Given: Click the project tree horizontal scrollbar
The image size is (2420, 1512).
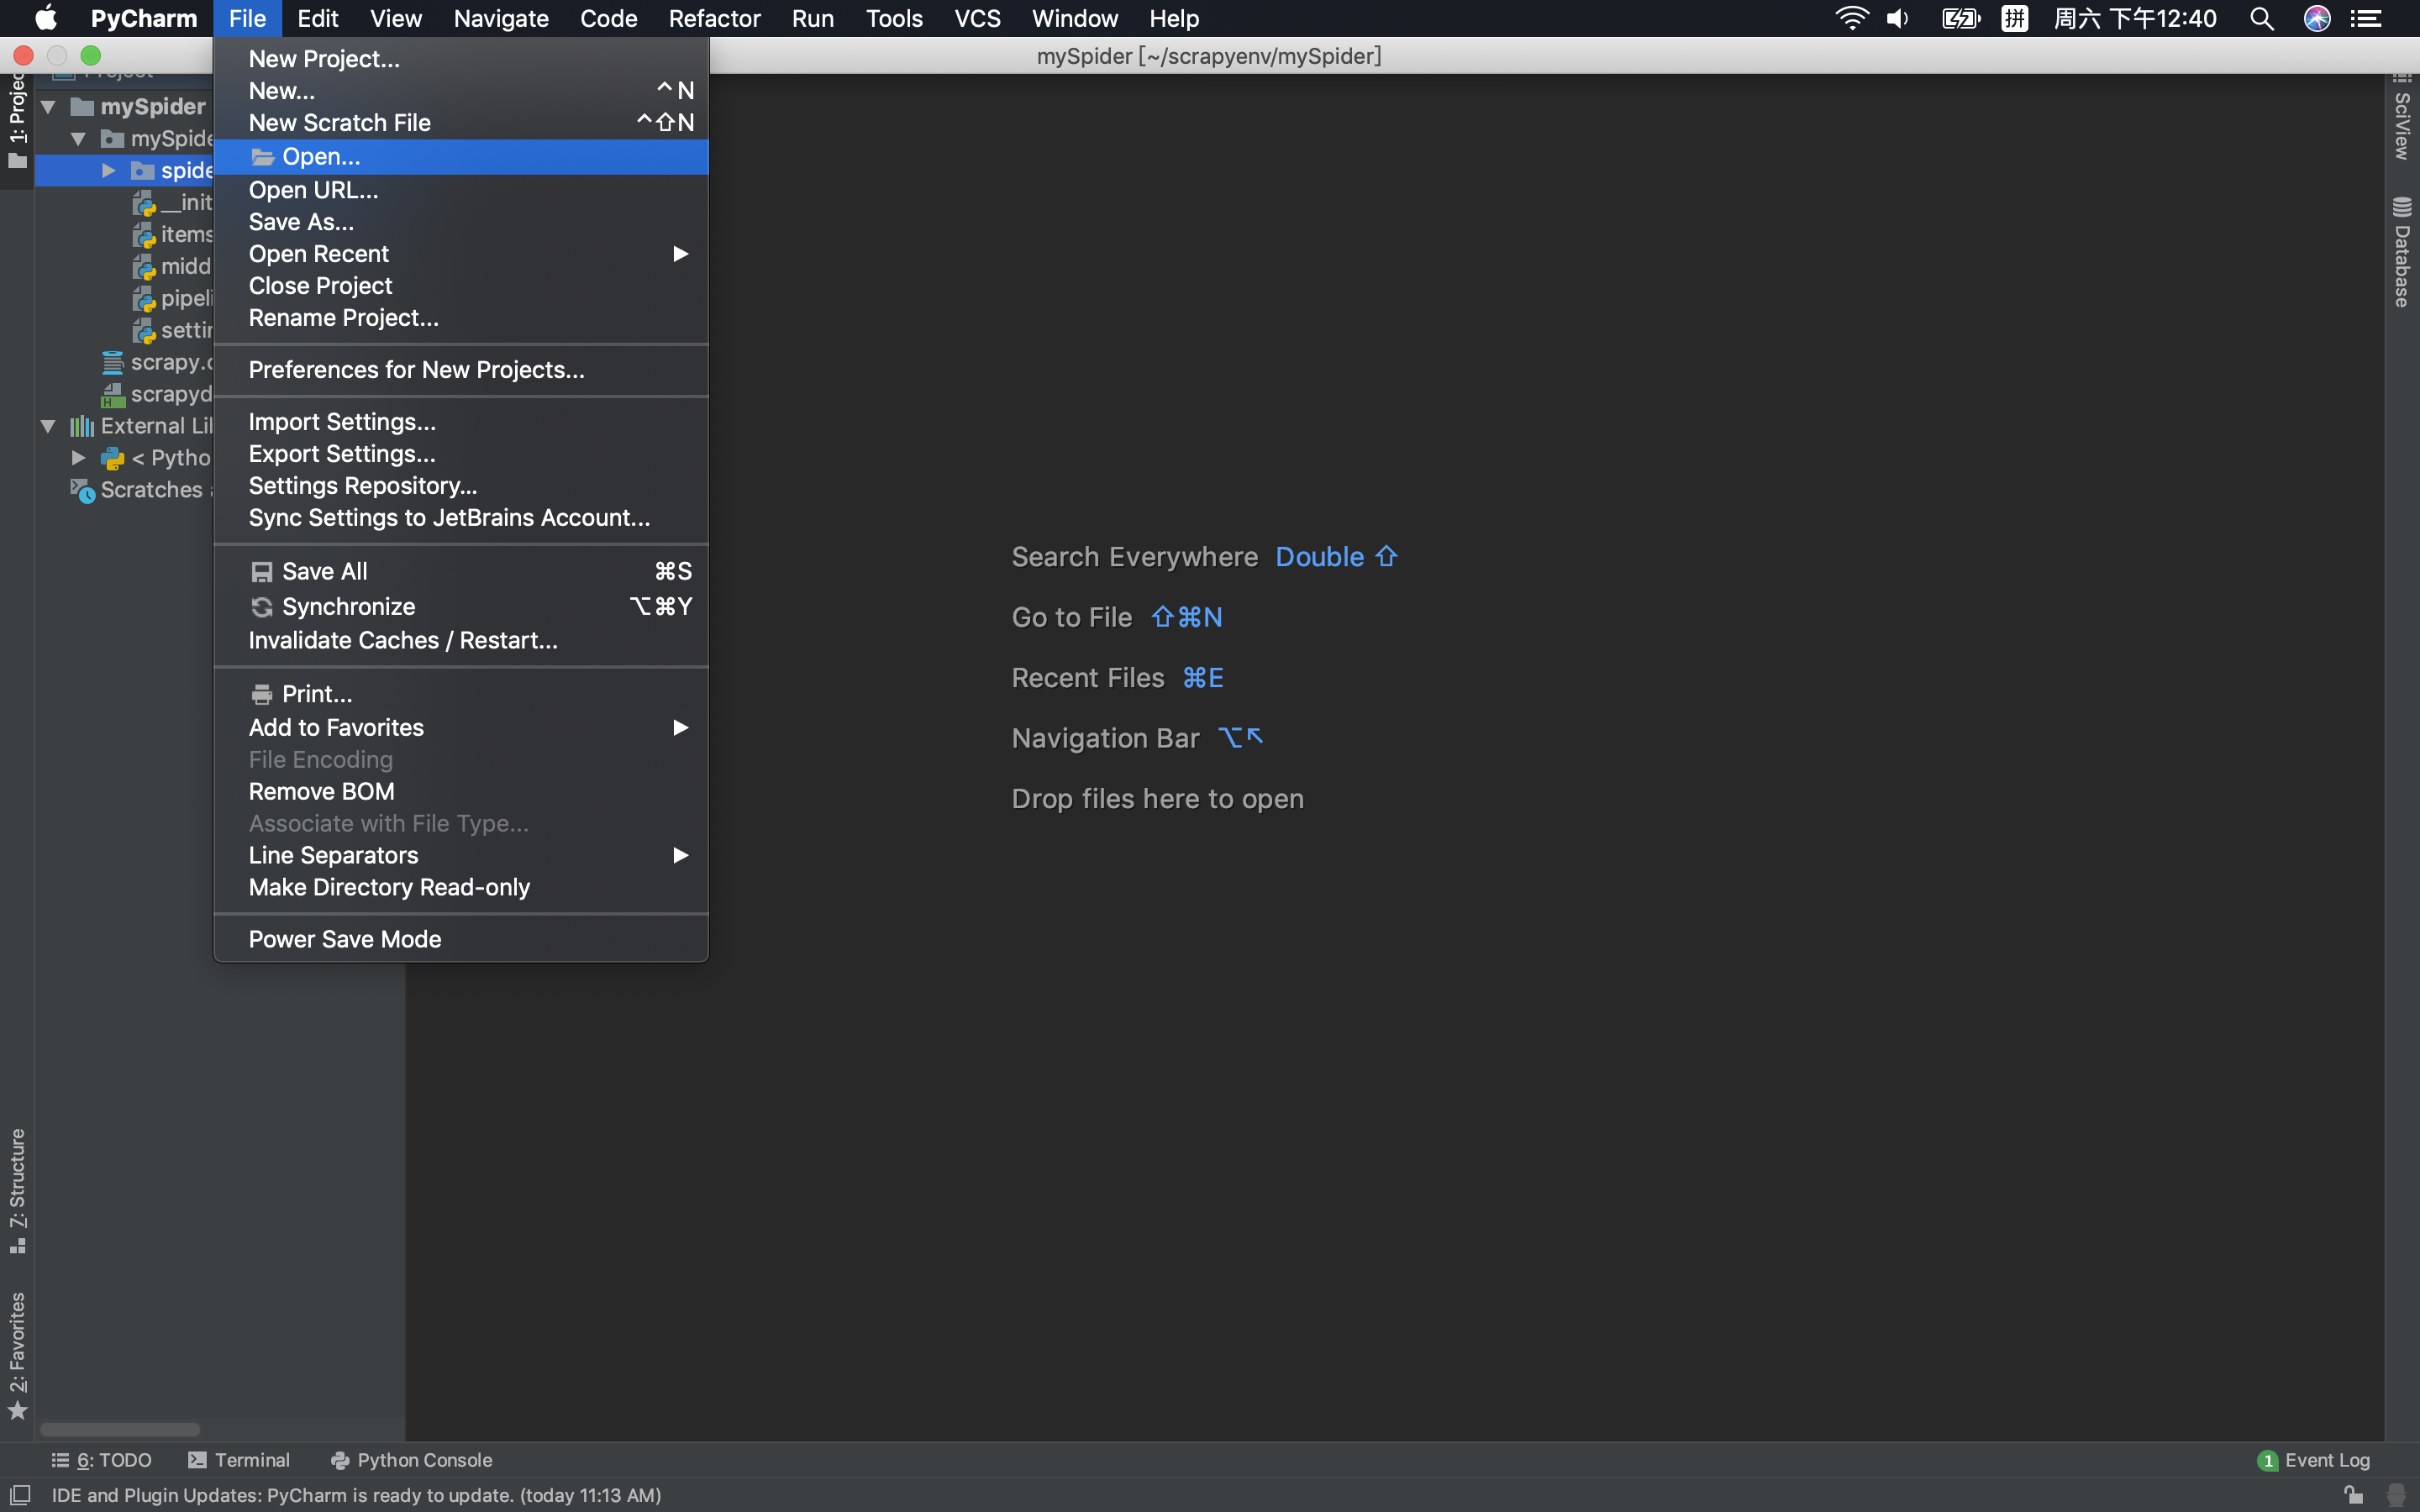Looking at the screenshot, I should click(x=120, y=1429).
